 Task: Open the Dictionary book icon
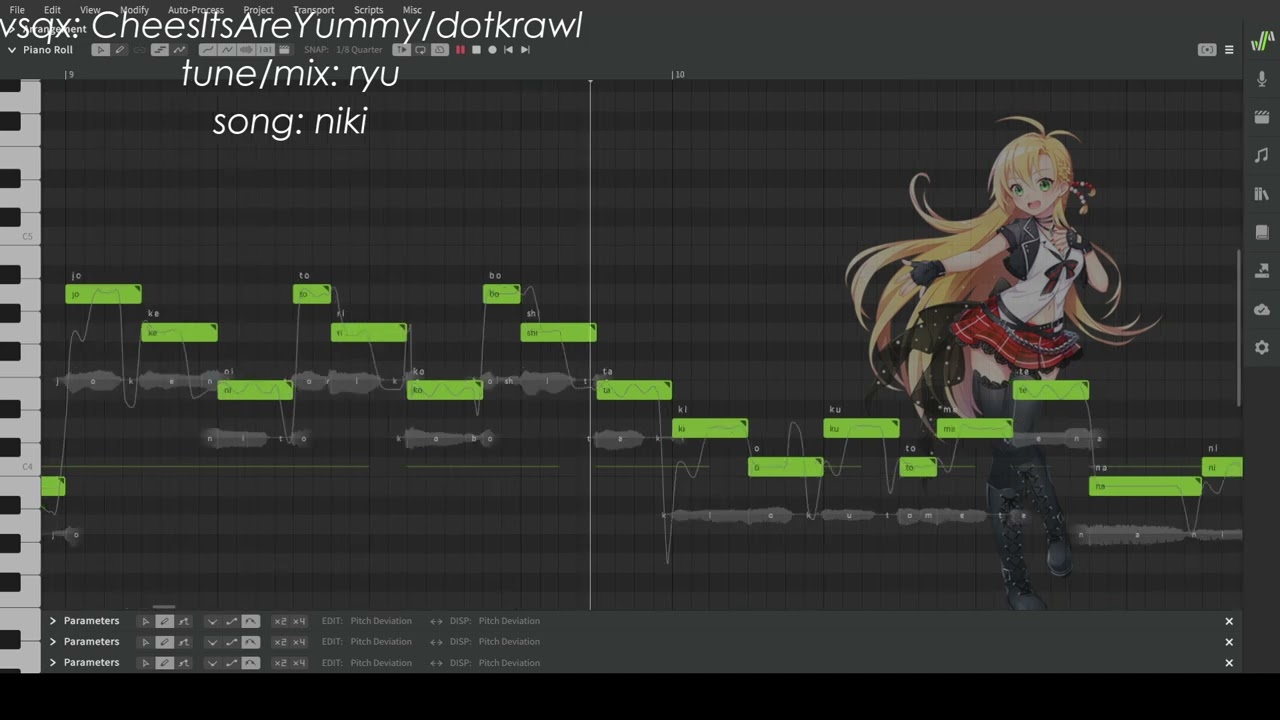[1261, 232]
